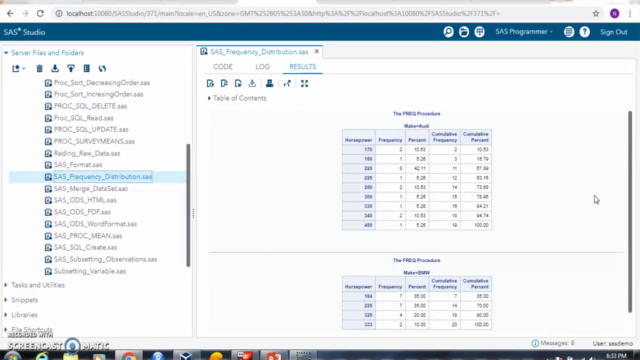Click the Properties icon in files toolbar
Viewport: 640px width, 360px height.
(x=87, y=69)
